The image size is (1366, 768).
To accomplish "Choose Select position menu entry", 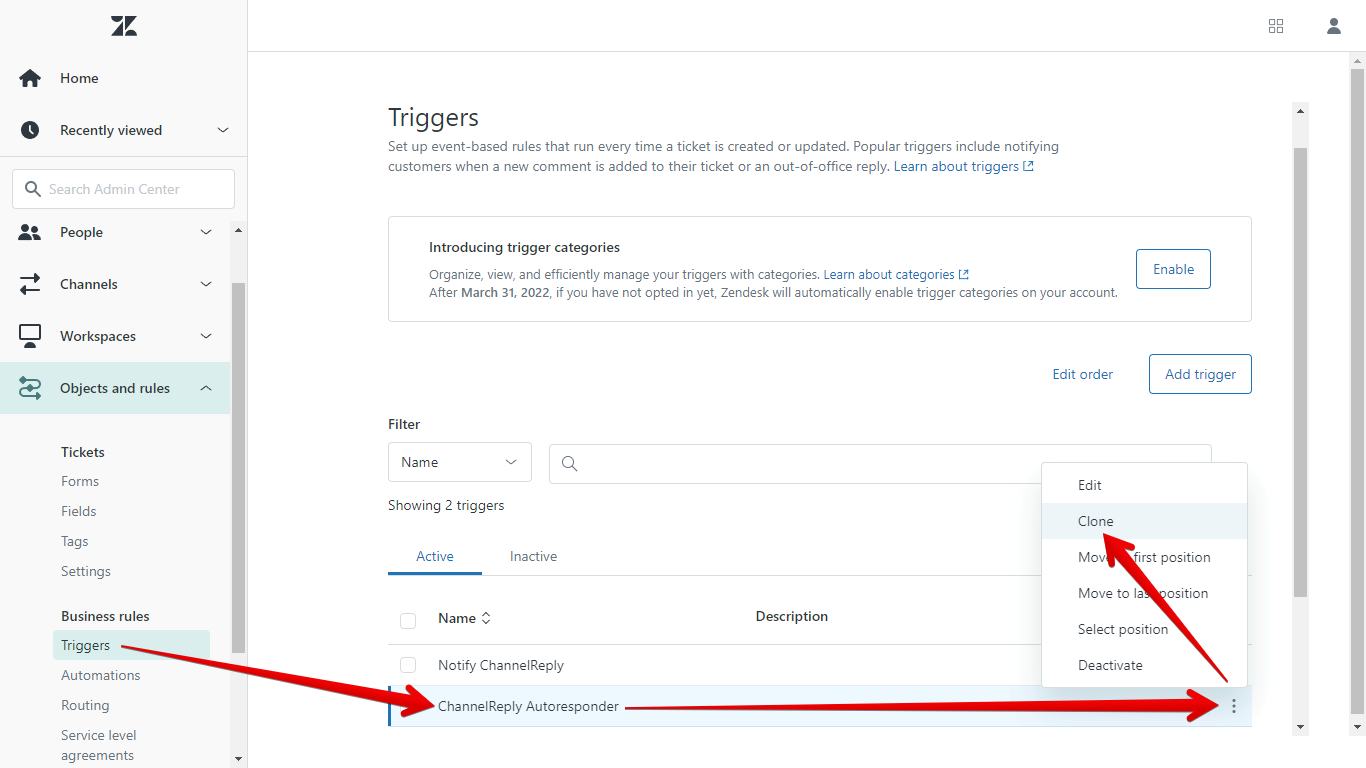I will pyautogui.click(x=1144, y=629).
